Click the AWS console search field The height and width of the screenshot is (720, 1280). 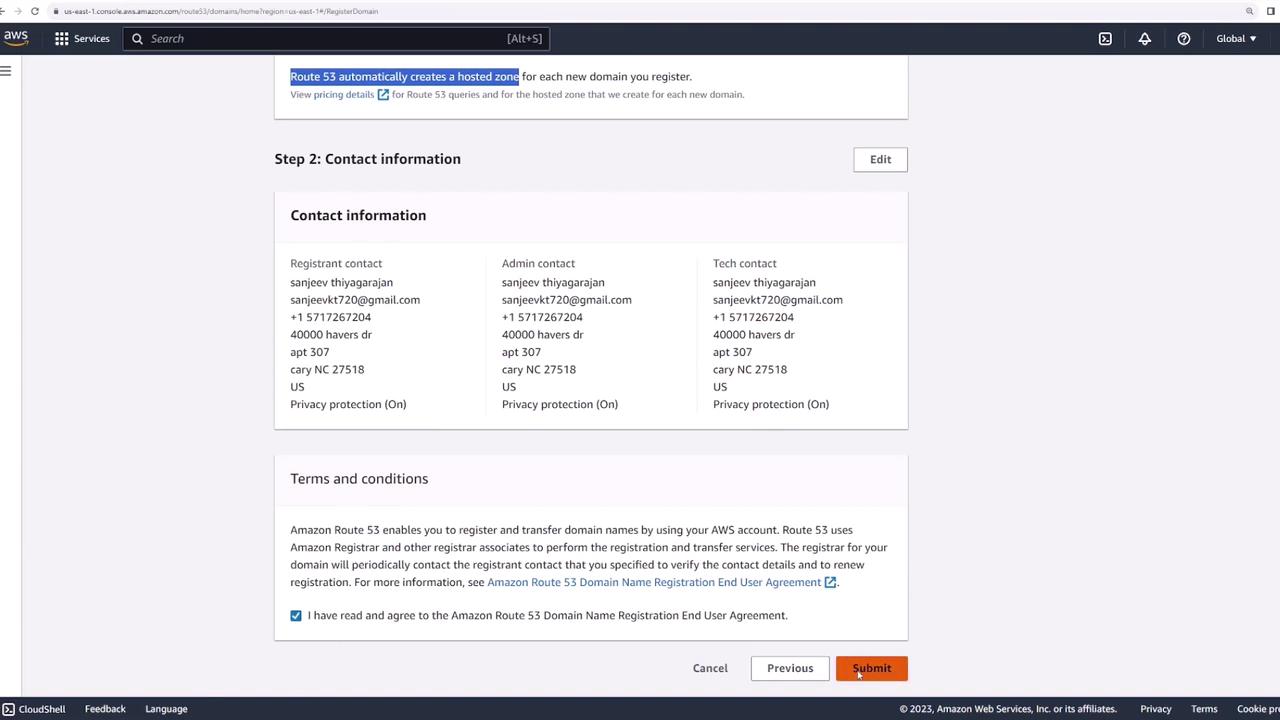click(x=330, y=39)
